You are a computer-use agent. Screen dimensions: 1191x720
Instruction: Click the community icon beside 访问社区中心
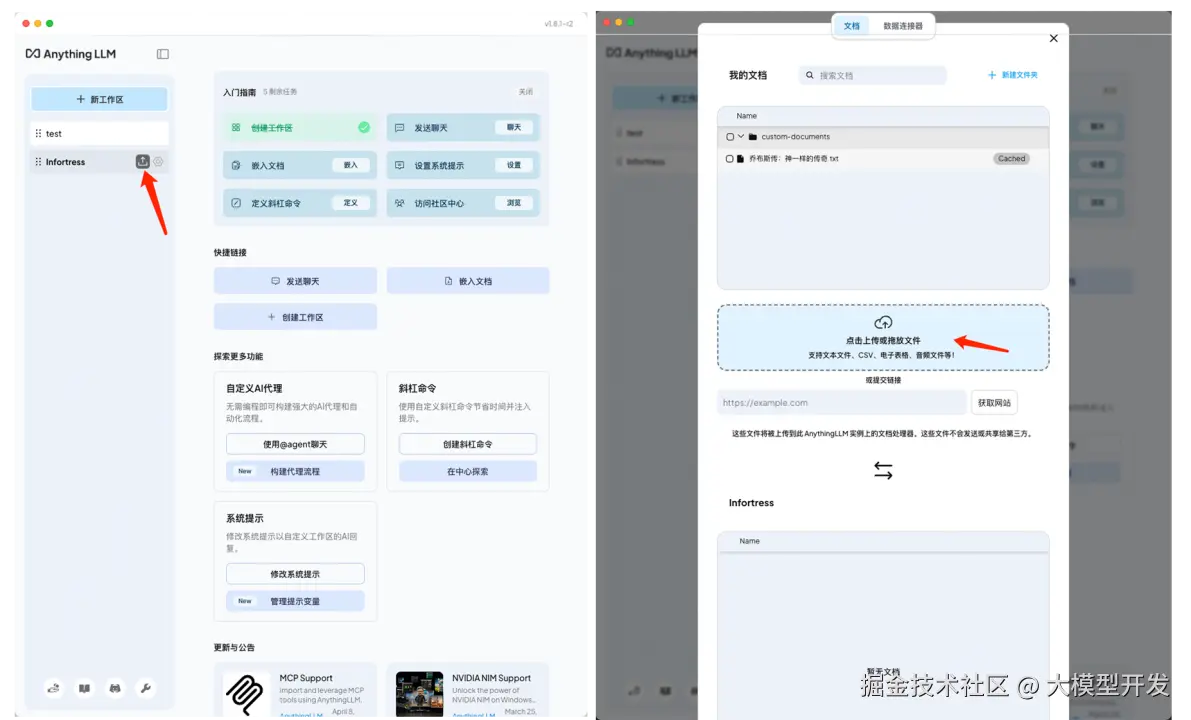pos(400,203)
